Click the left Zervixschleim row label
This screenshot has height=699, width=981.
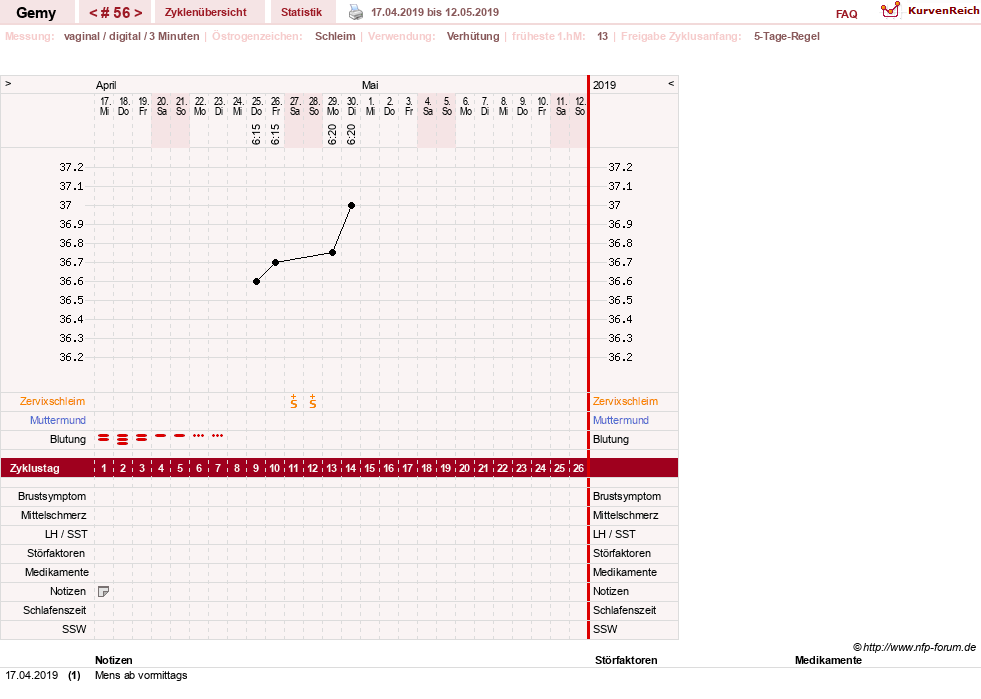(x=53, y=402)
